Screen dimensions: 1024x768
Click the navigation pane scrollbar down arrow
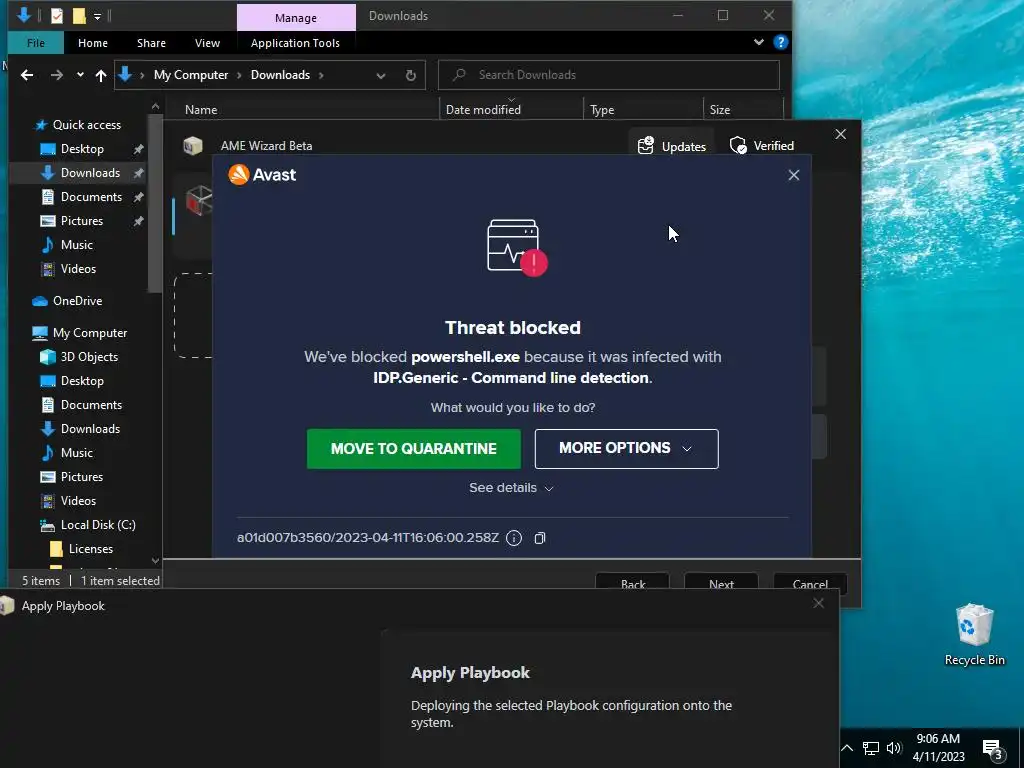[155, 560]
